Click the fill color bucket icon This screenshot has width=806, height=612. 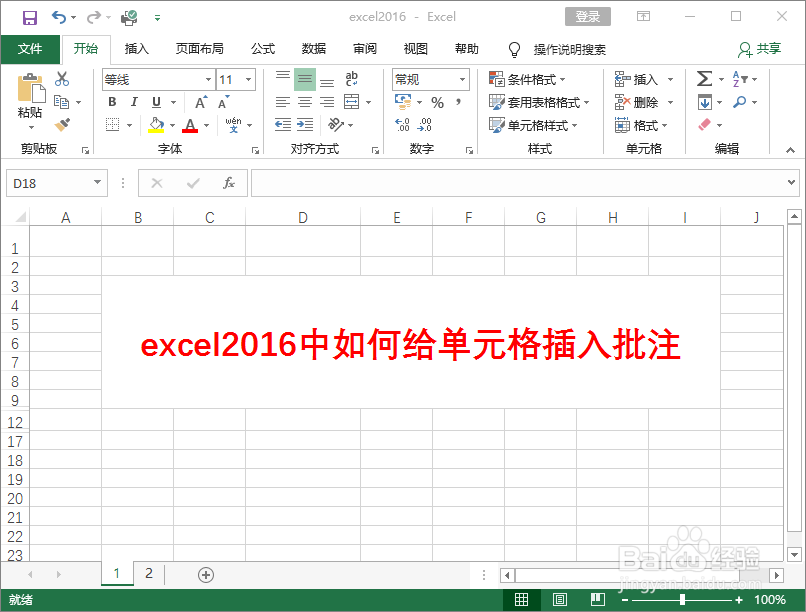click(x=156, y=124)
